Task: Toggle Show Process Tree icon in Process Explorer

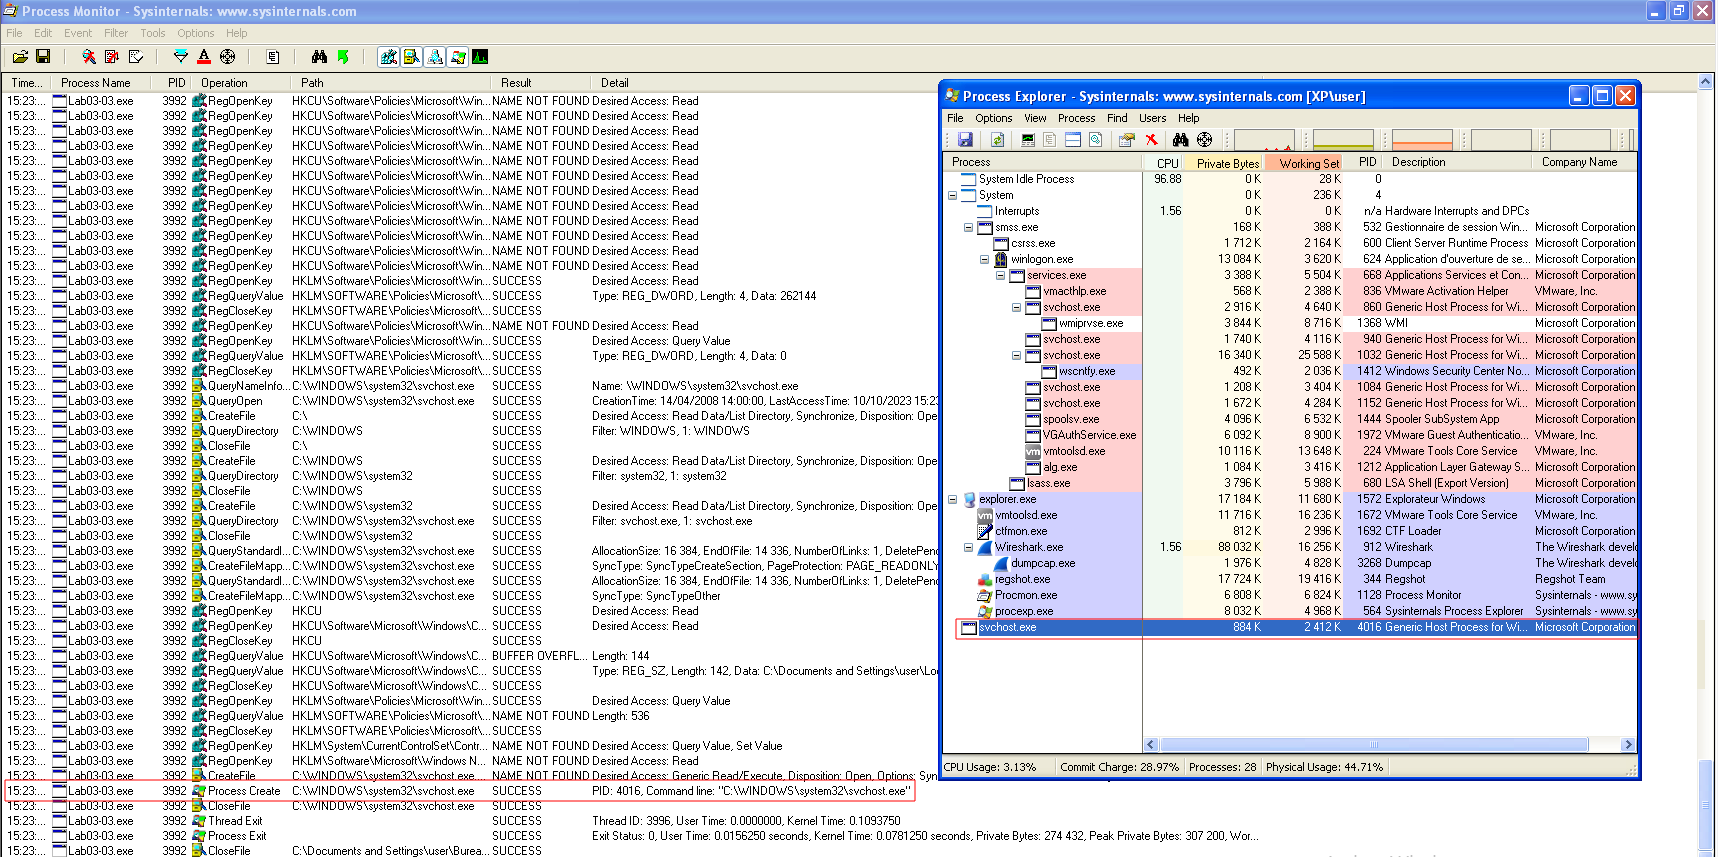Action: [x=1050, y=140]
